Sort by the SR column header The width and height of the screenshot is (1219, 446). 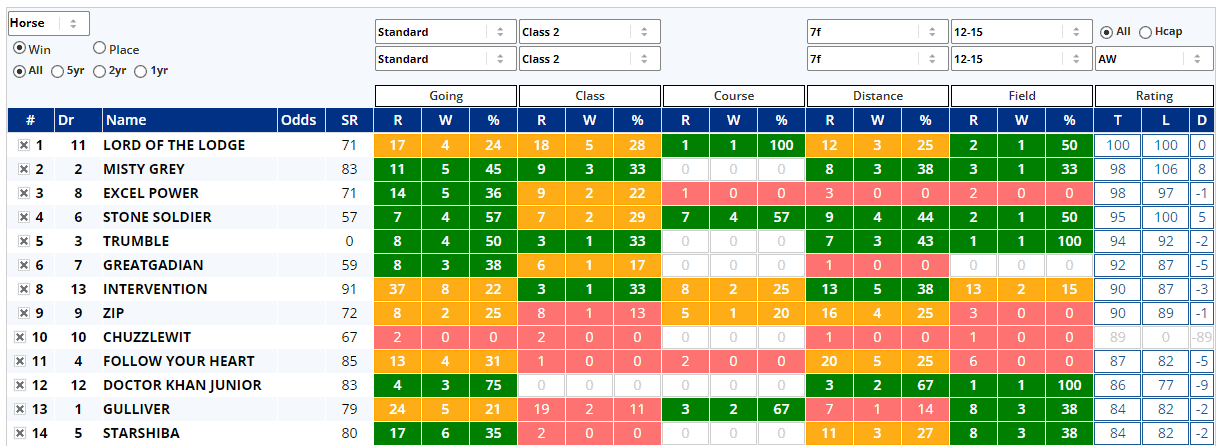(x=348, y=120)
